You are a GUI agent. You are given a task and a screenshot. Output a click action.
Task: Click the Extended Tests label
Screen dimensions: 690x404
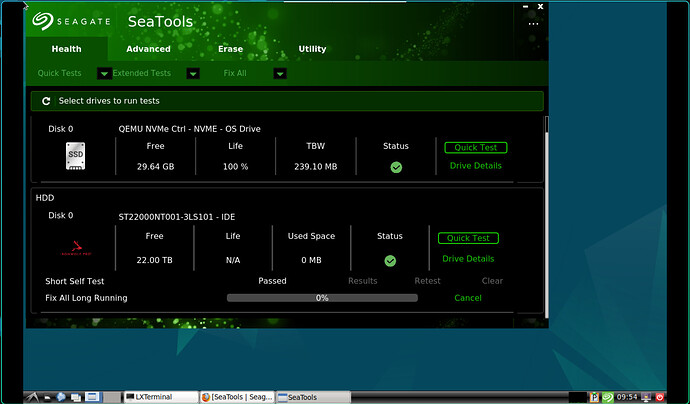click(142, 73)
